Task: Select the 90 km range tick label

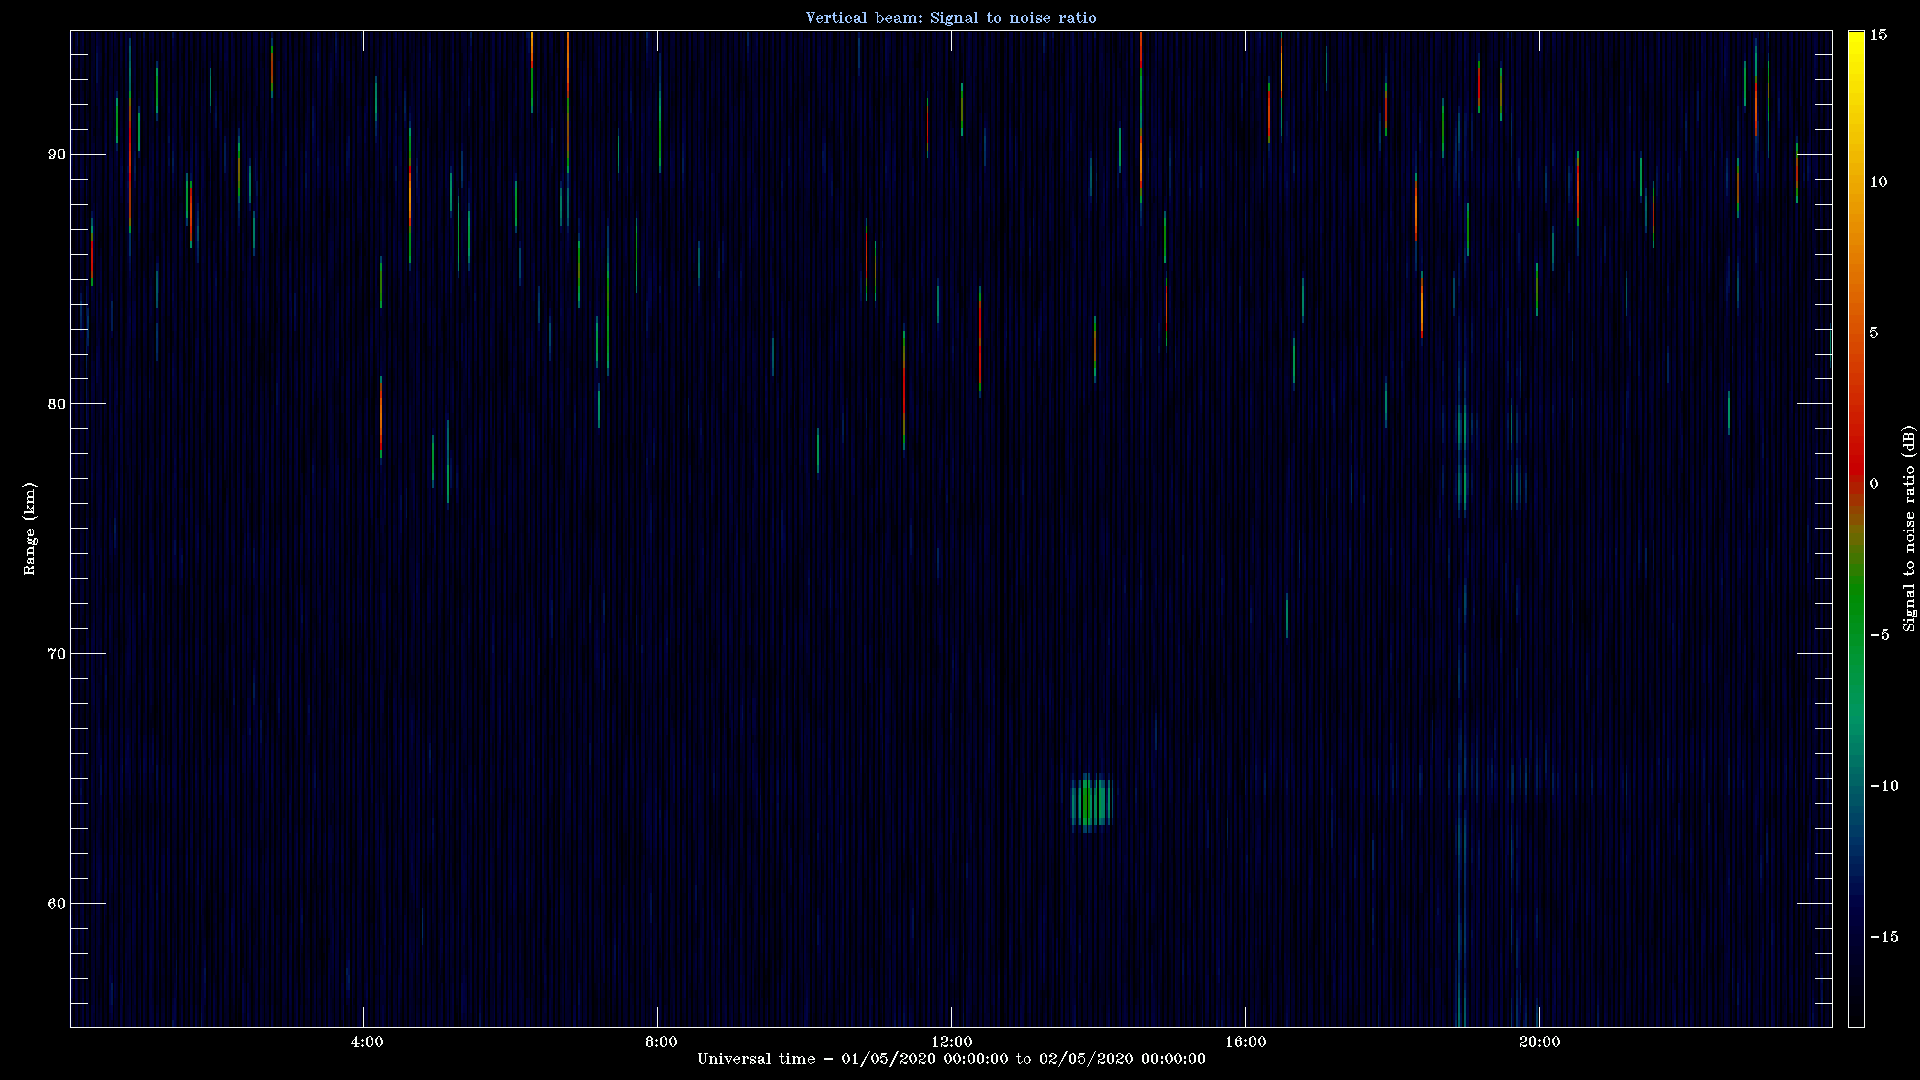Action: coord(56,154)
